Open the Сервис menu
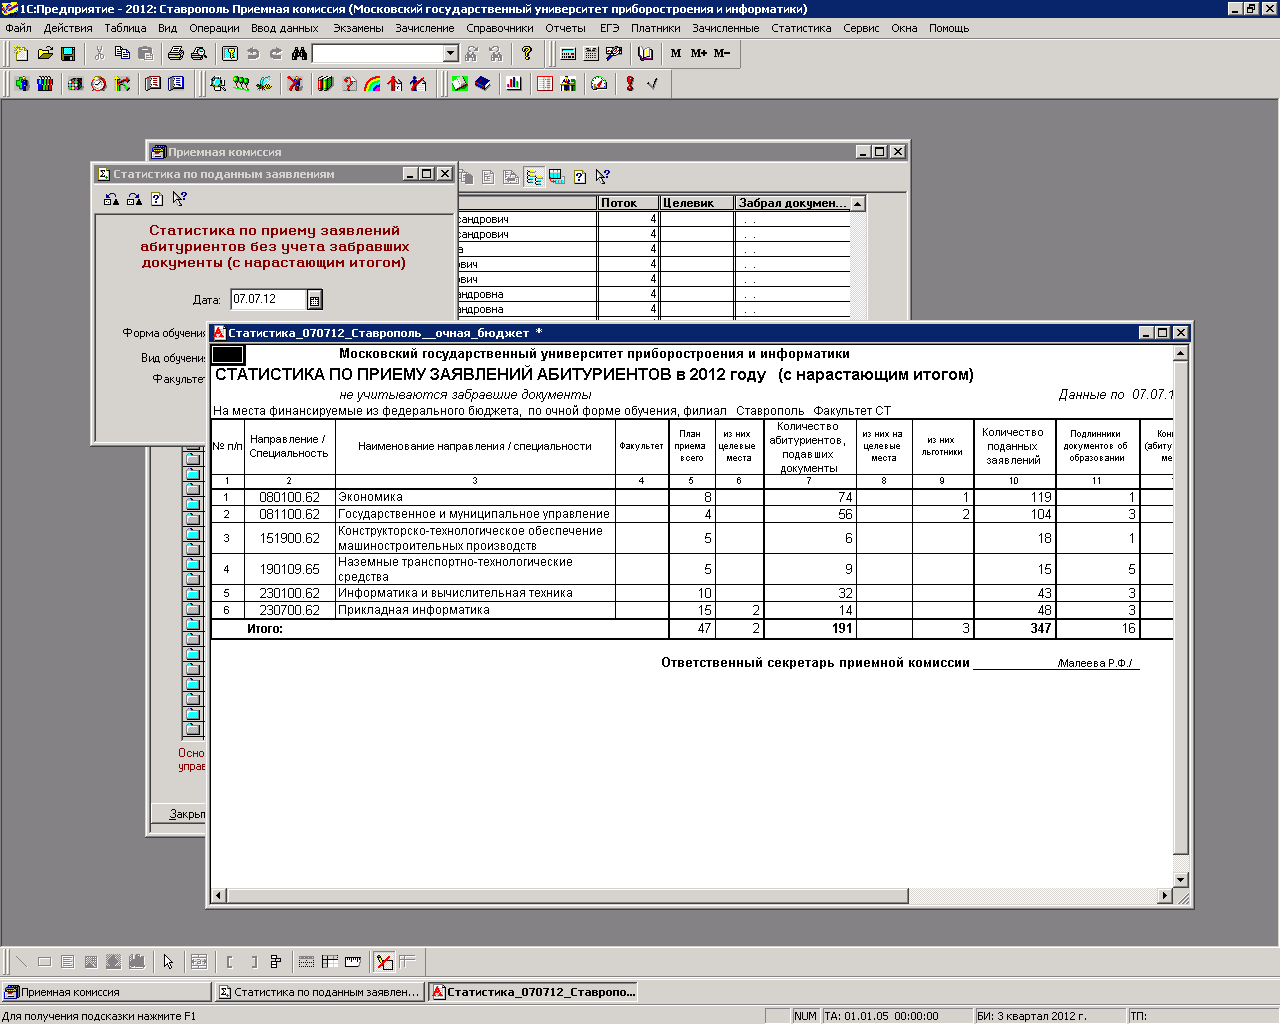This screenshot has width=1280, height=1024. 861,28
